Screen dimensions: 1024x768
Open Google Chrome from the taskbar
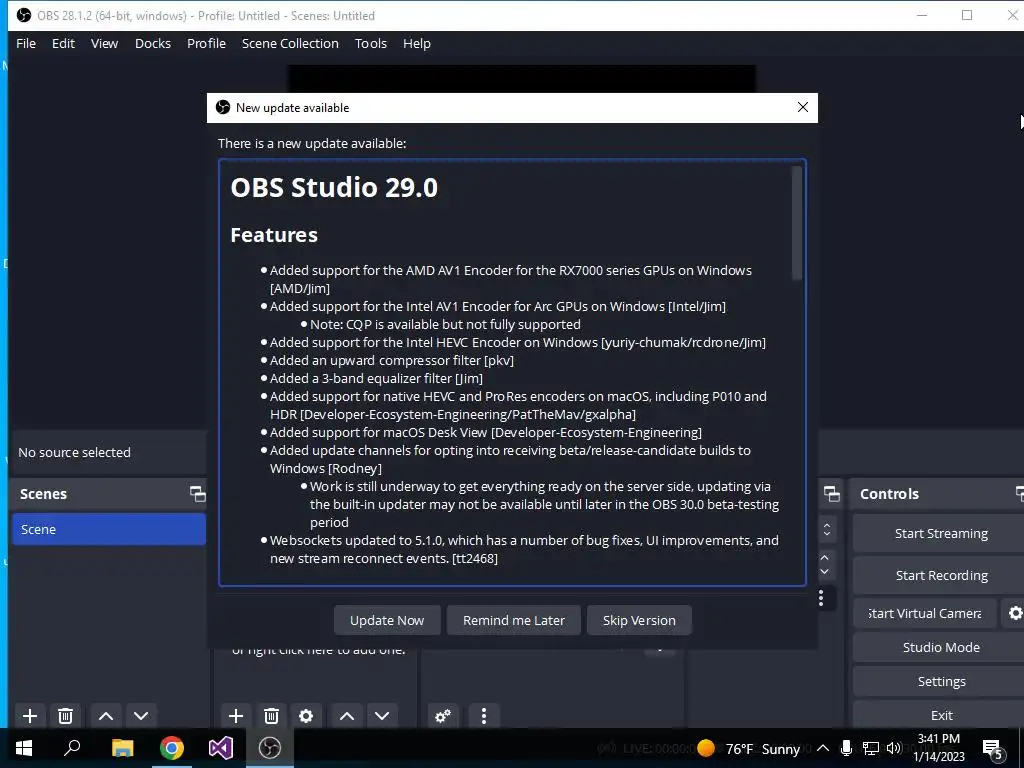[x=172, y=748]
